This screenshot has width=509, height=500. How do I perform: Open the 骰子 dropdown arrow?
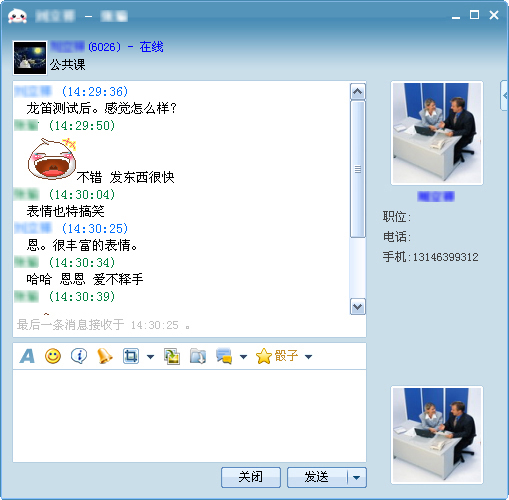pos(309,357)
